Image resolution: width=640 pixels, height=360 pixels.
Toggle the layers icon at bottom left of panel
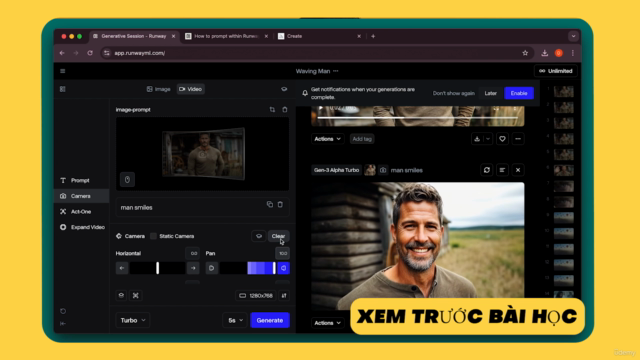tap(121, 296)
